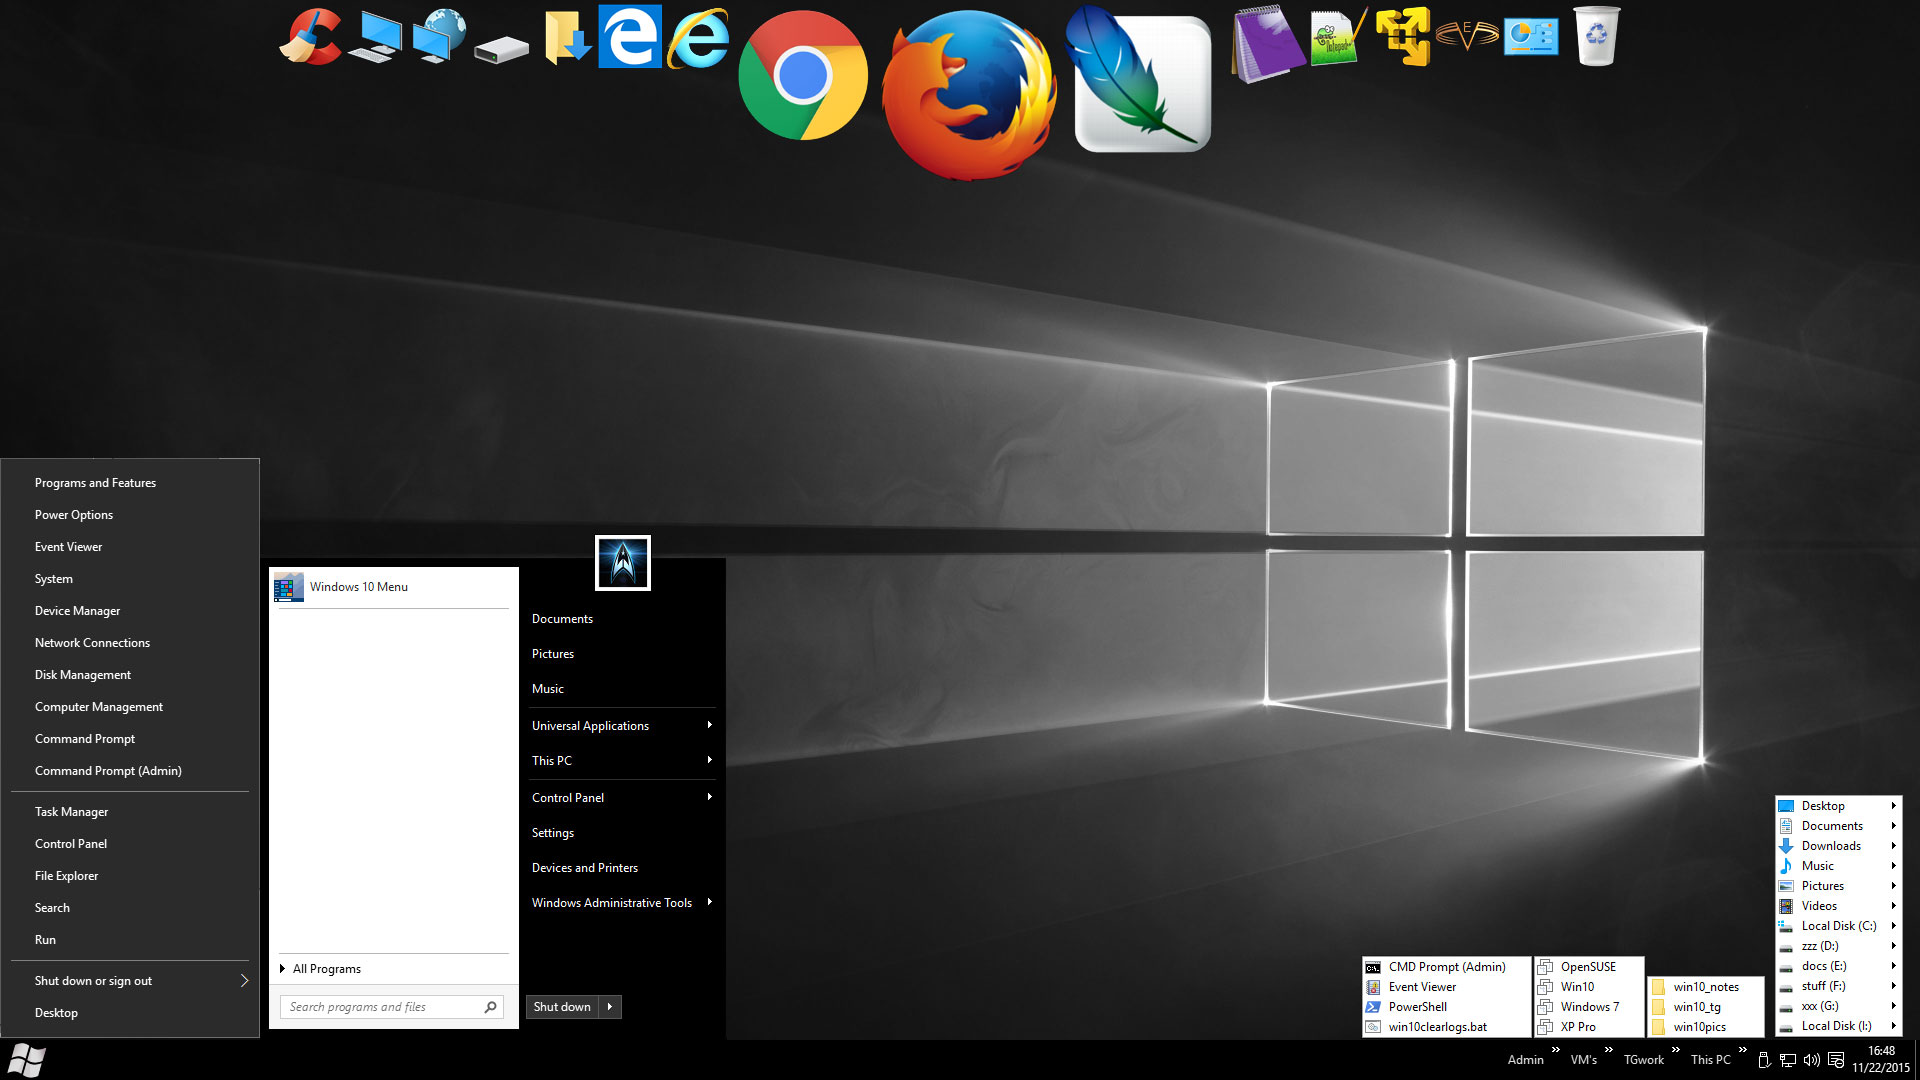This screenshot has height=1080, width=1920.
Task: Open the Shut down options arrow
Action: click(610, 1007)
